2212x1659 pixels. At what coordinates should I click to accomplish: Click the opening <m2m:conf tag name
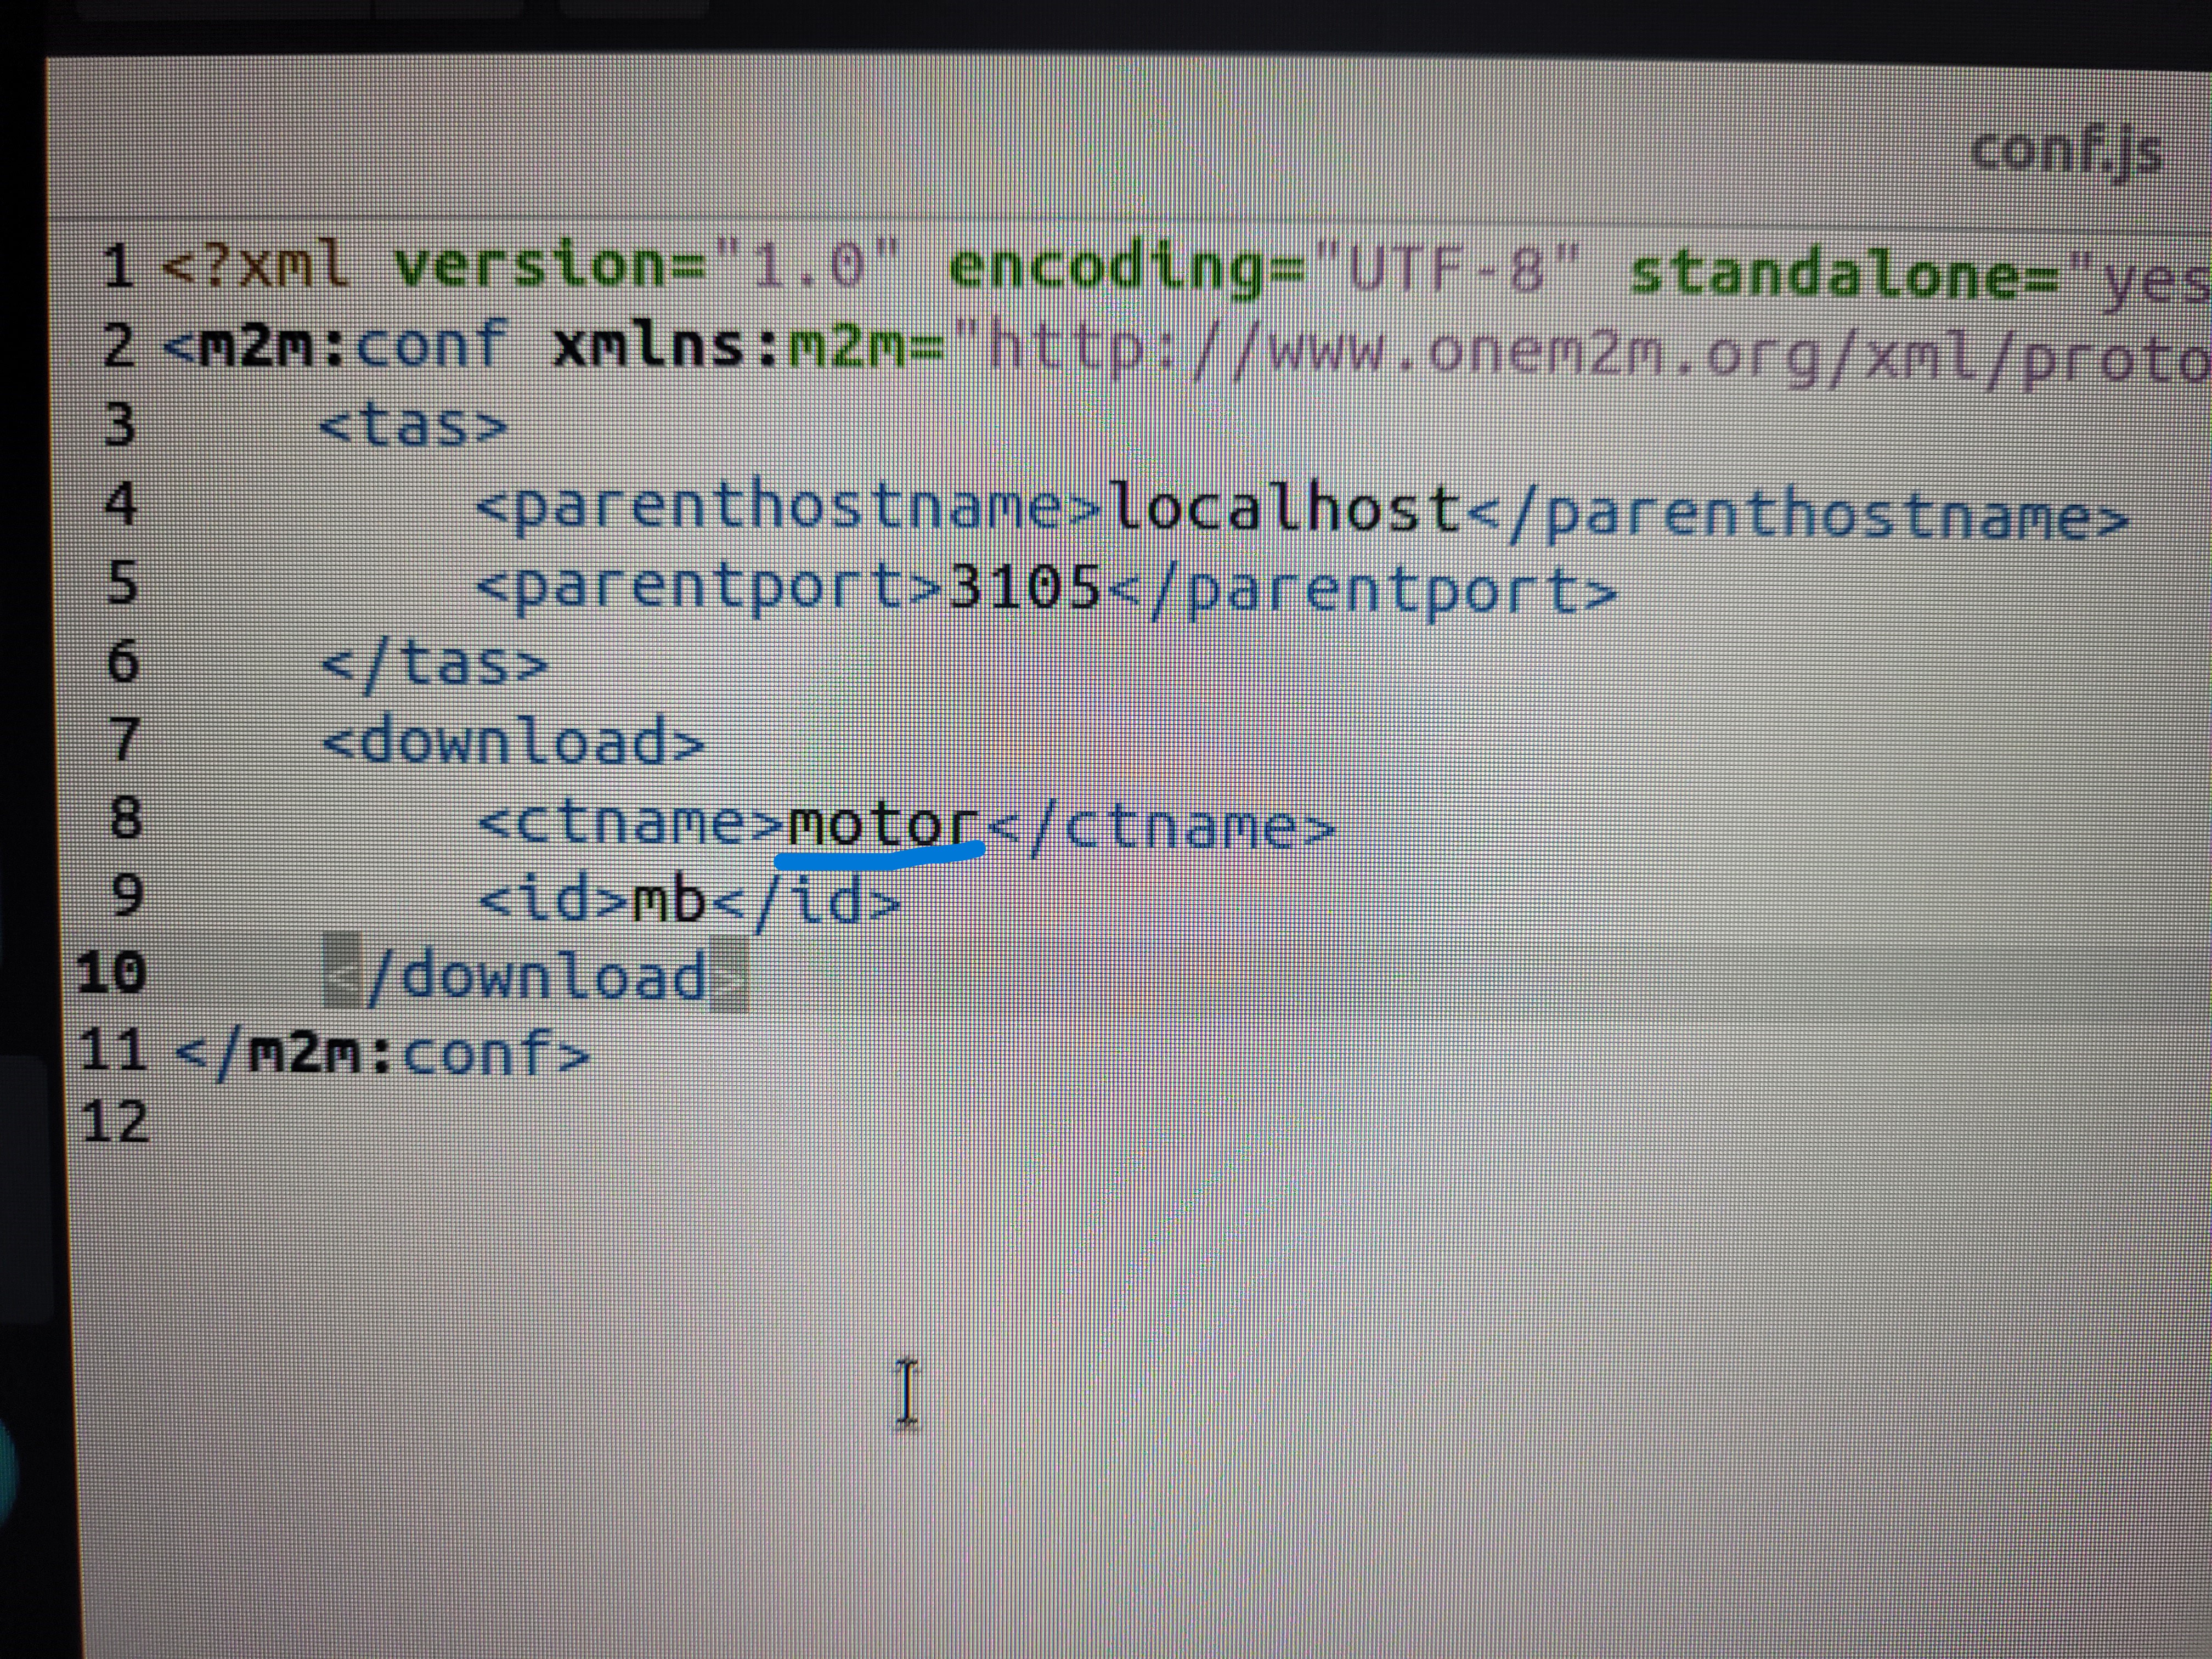coord(335,346)
